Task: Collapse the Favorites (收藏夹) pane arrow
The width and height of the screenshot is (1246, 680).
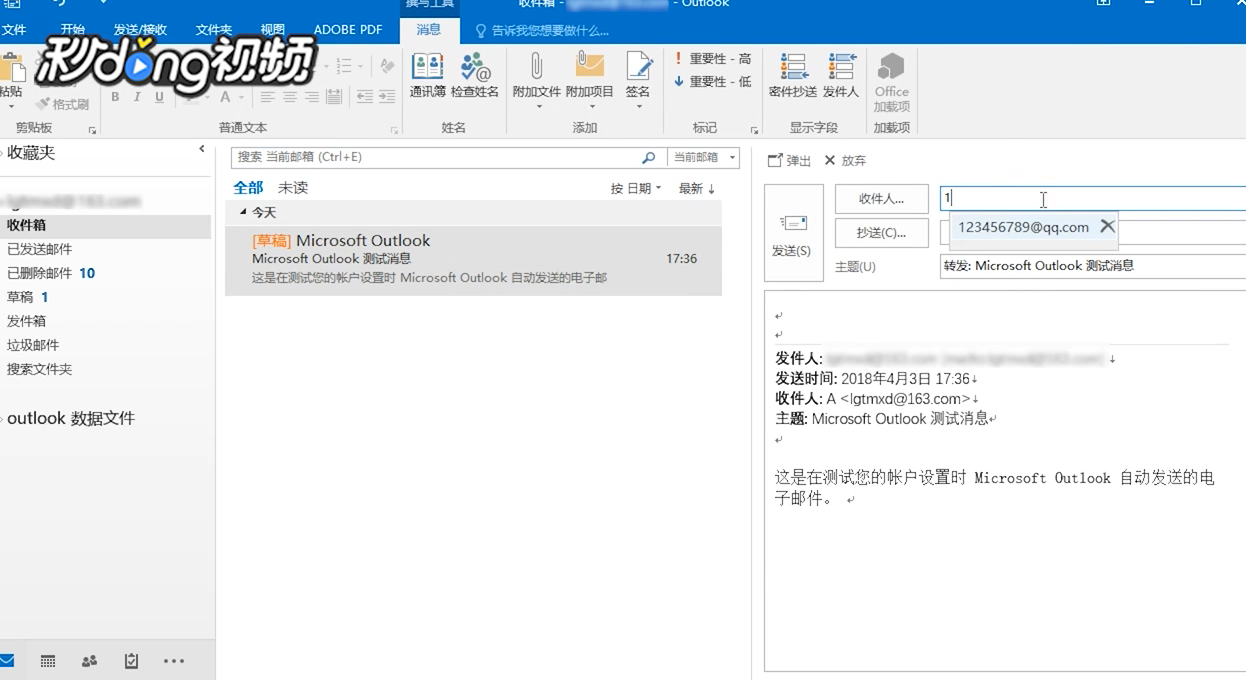Action: click(201, 149)
